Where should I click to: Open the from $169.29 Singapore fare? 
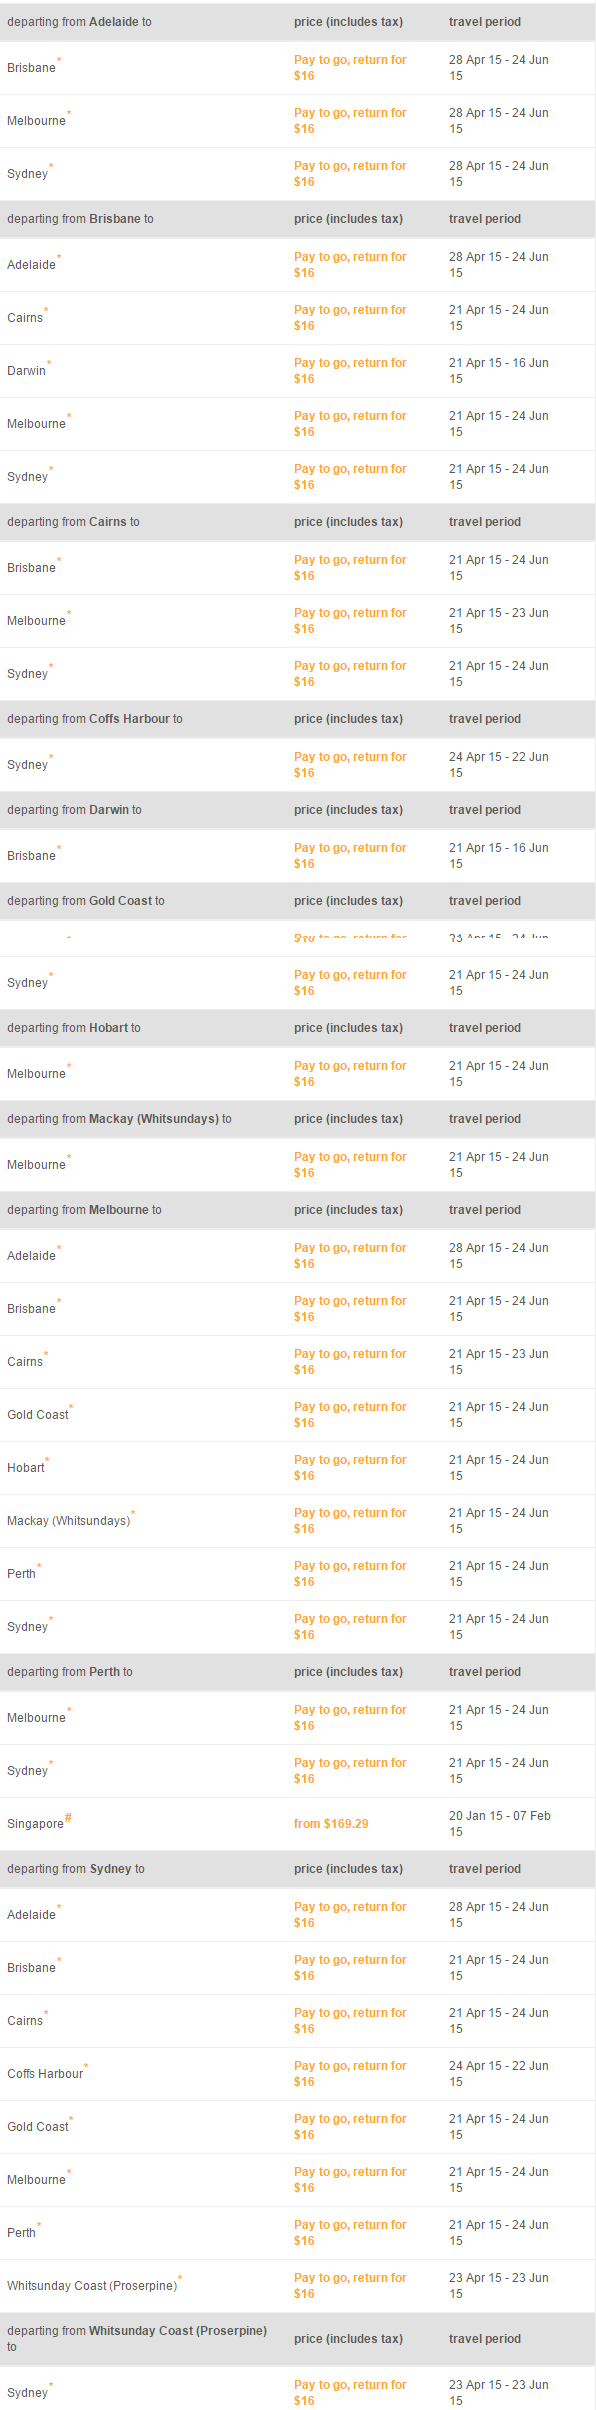coord(331,1824)
